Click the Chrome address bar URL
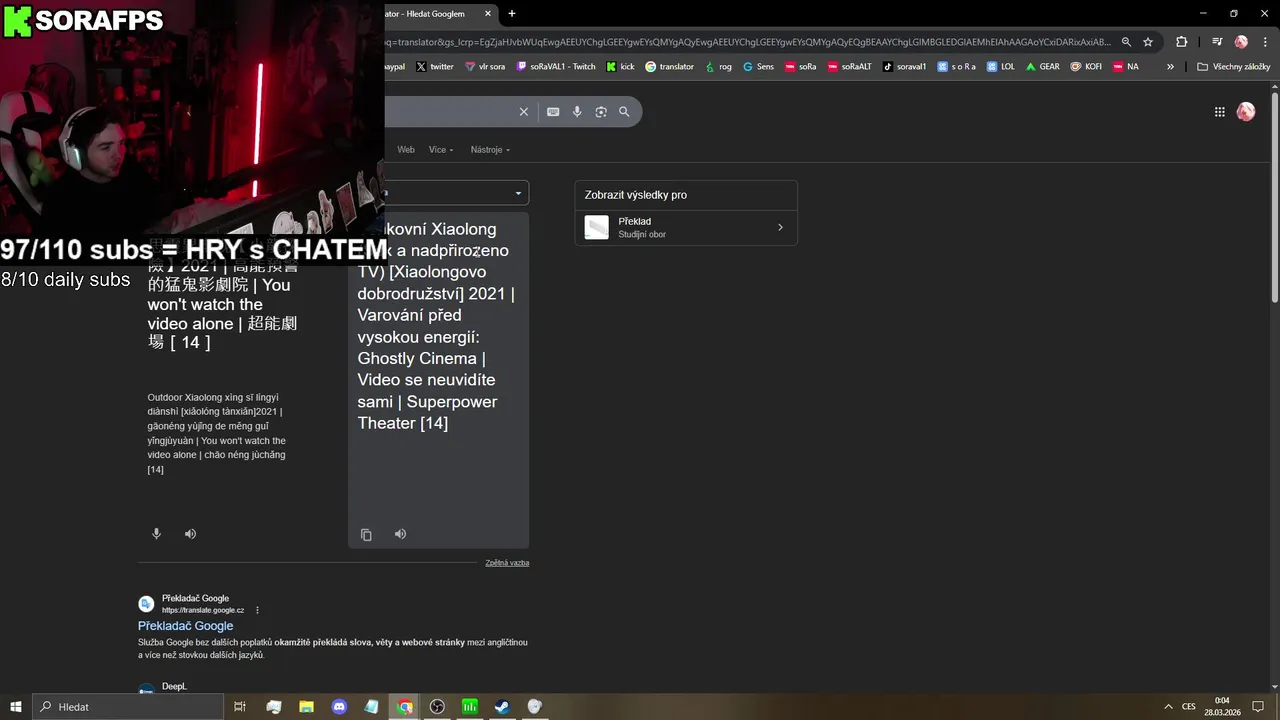Image resolution: width=1280 pixels, height=720 pixels. tap(747, 42)
